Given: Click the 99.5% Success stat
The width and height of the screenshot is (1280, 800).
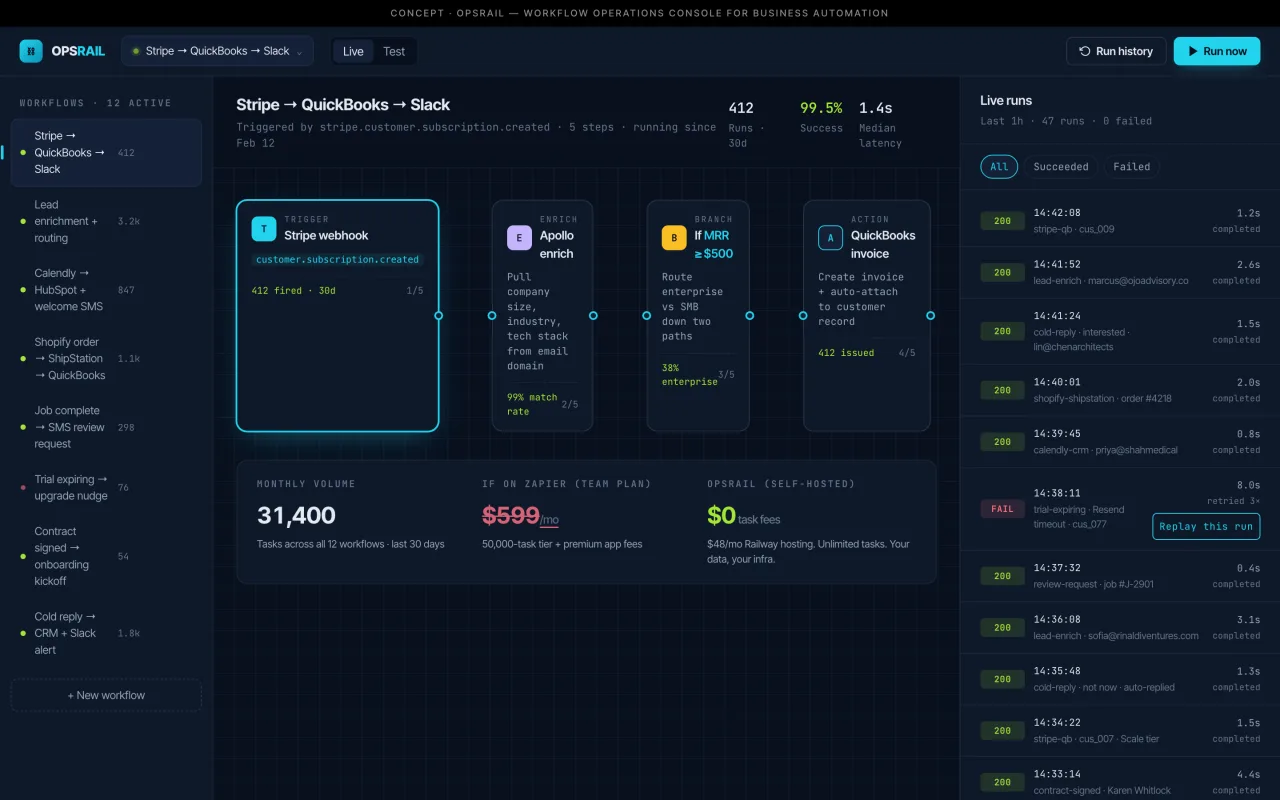Looking at the screenshot, I should pos(821,116).
